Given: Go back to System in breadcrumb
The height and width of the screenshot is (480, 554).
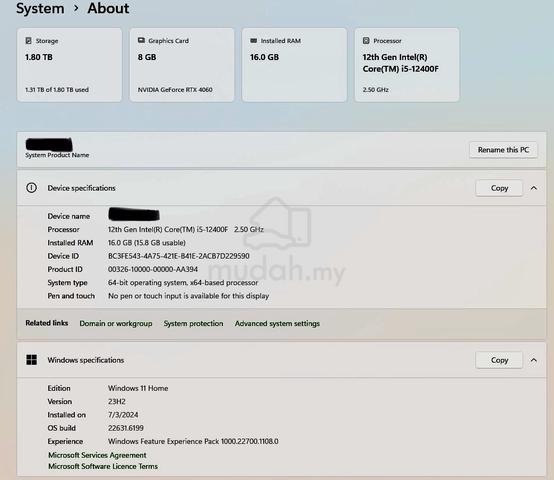Looking at the screenshot, I should pos(40,8).
